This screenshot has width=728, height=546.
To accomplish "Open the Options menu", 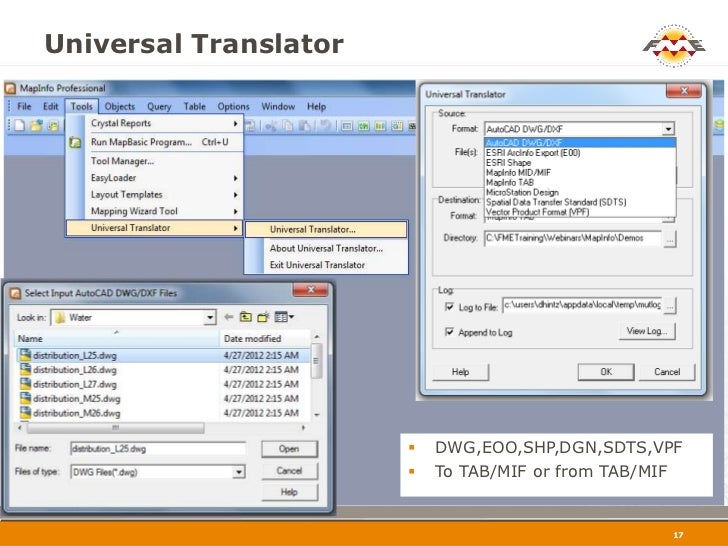I will (x=234, y=106).
